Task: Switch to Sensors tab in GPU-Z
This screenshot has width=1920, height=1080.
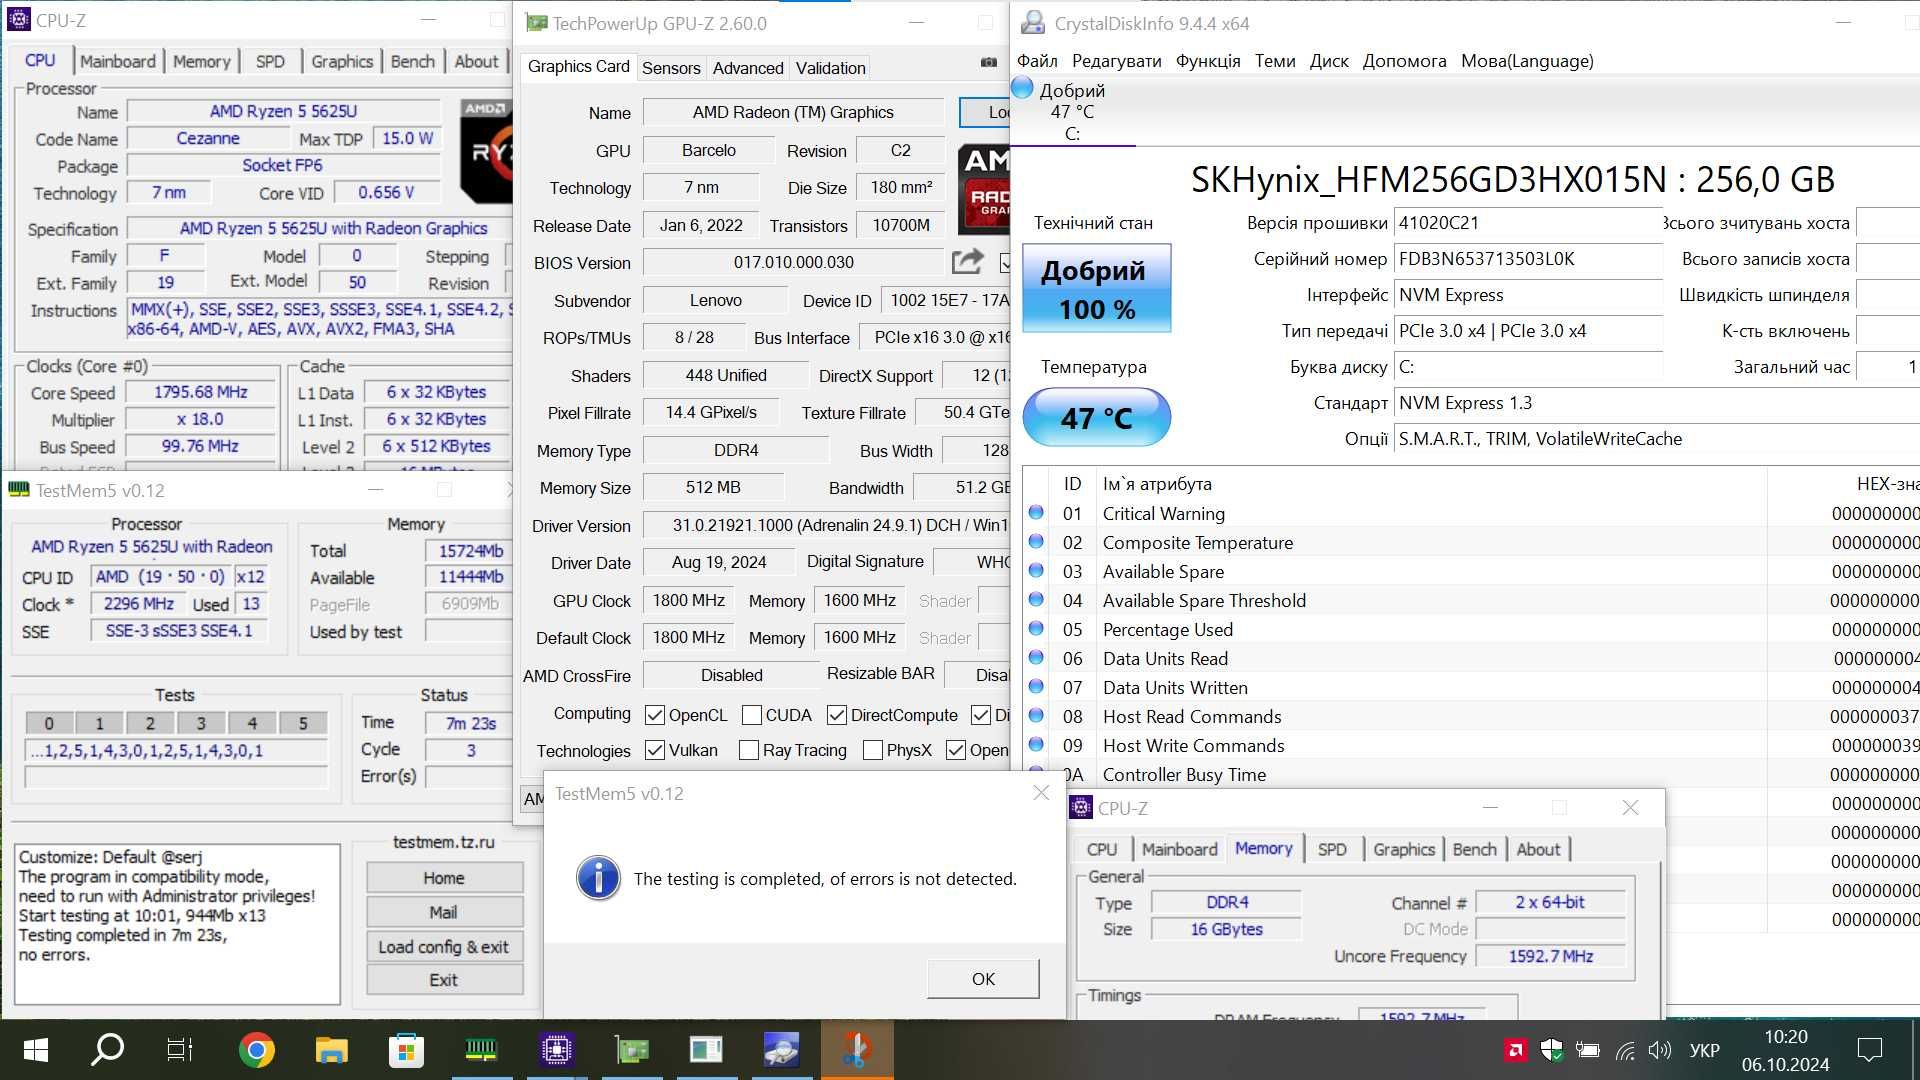Action: point(671,68)
